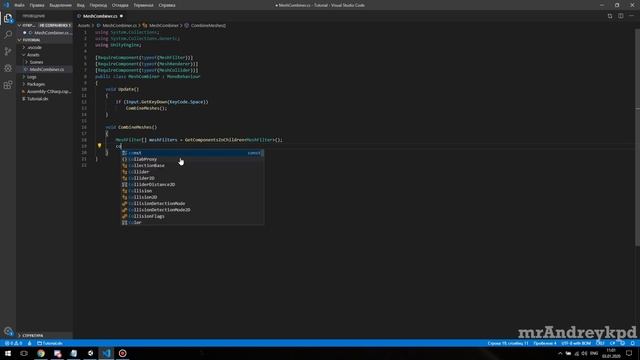This screenshot has height=360, width=640.
Task: Click the Visual Studio Code taskbar icon
Action: (107, 353)
